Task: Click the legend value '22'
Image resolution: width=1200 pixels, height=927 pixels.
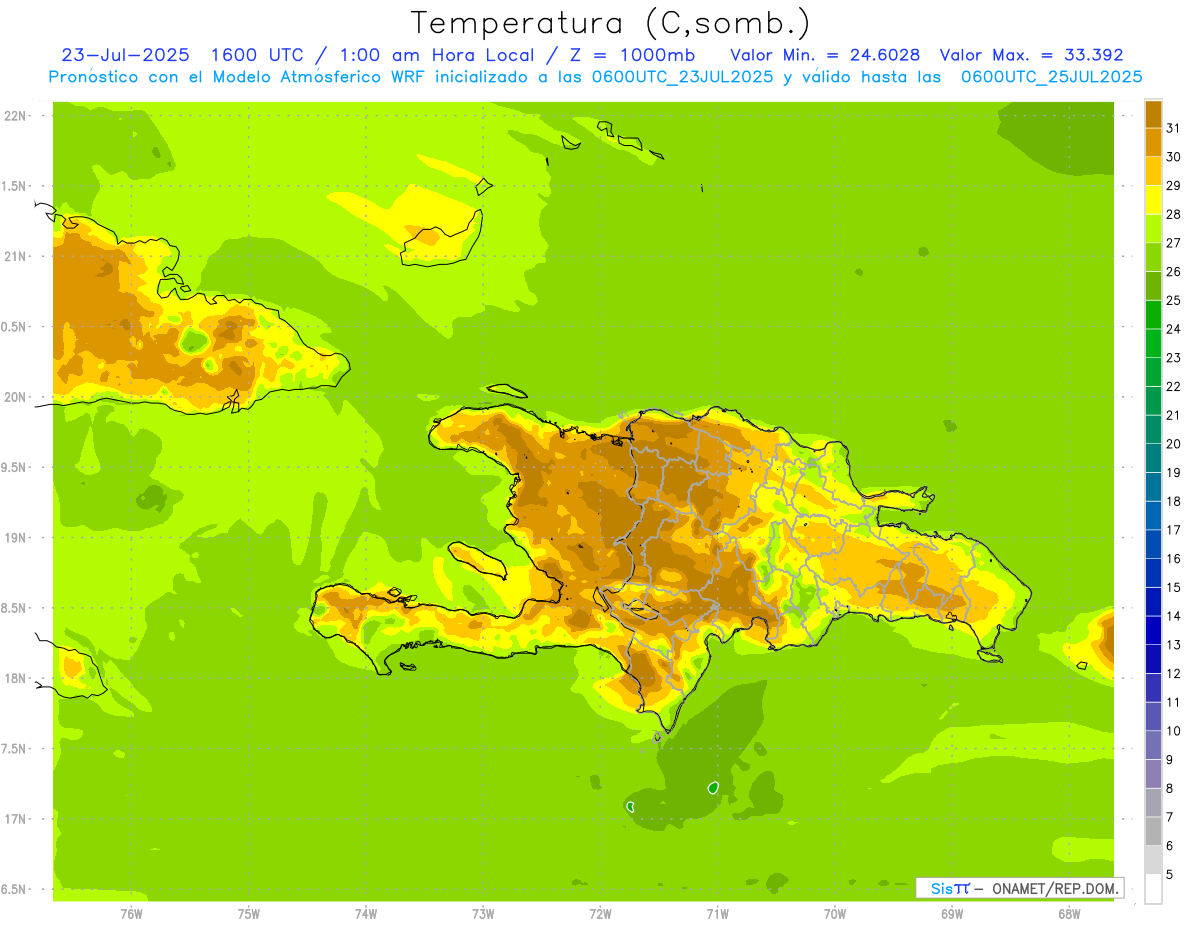Action: pyautogui.click(x=1174, y=387)
